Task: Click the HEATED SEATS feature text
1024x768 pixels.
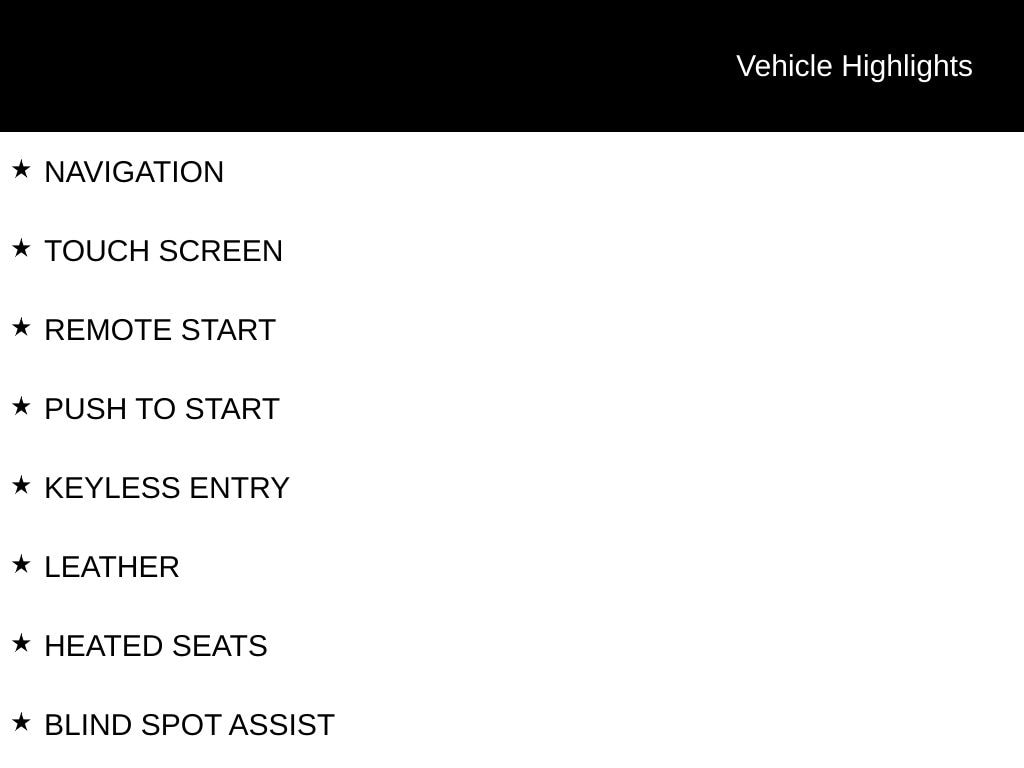Action: [156, 646]
